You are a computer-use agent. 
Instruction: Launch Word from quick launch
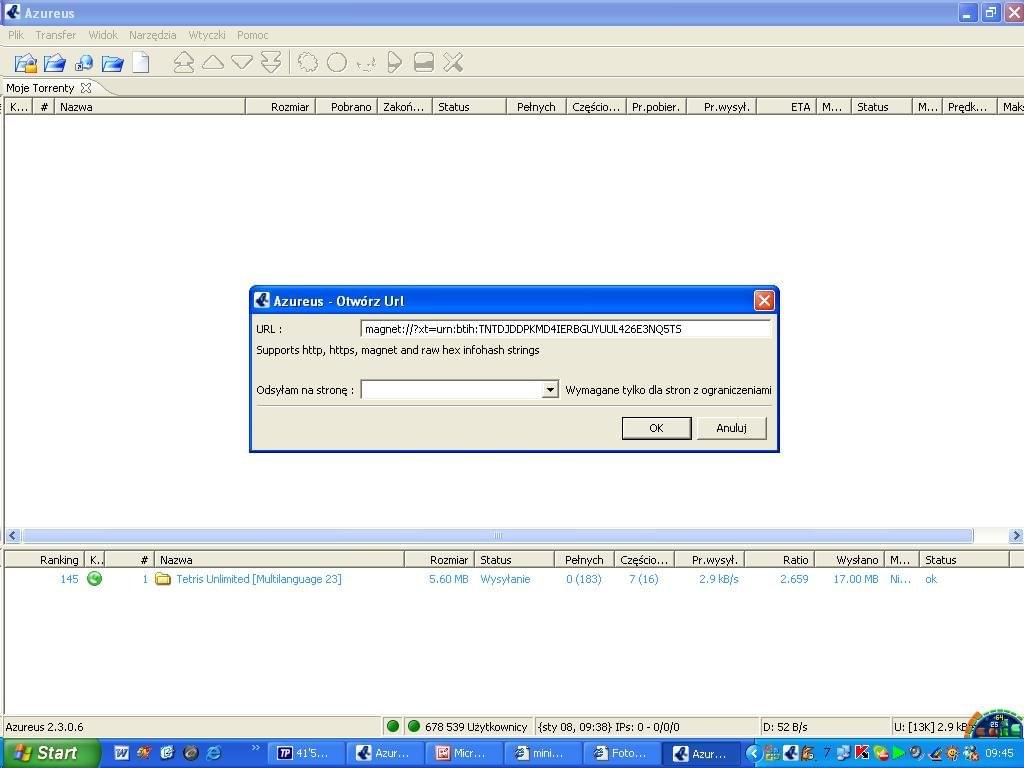(121, 753)
